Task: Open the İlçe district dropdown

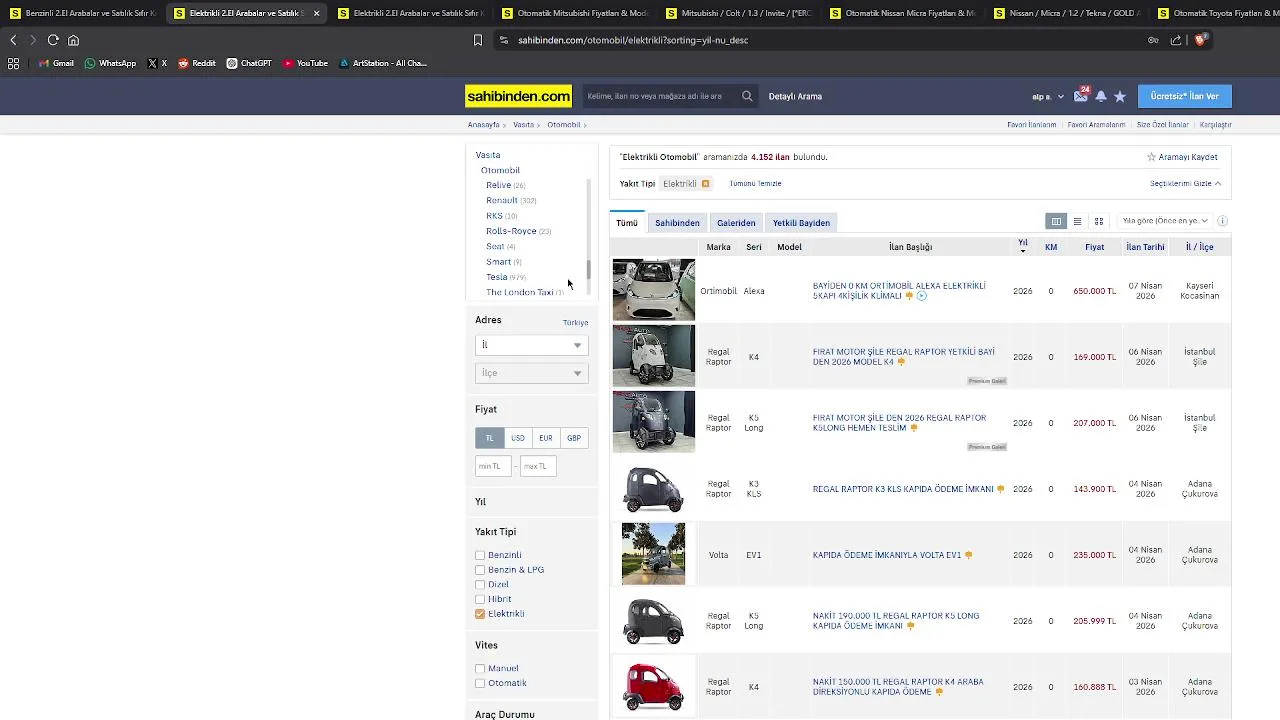Action: coord(531,373)
